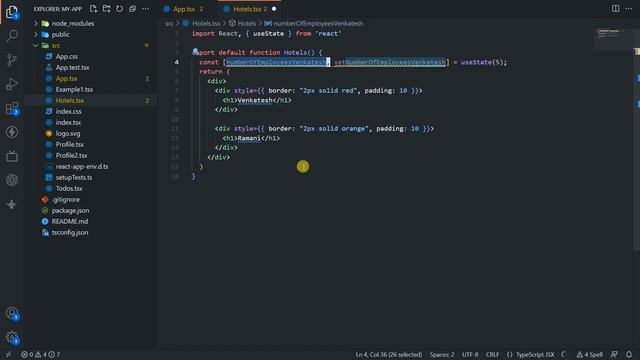Change end of line sequence CRLF
Screen dimensions: 640x360
(492, 354)
